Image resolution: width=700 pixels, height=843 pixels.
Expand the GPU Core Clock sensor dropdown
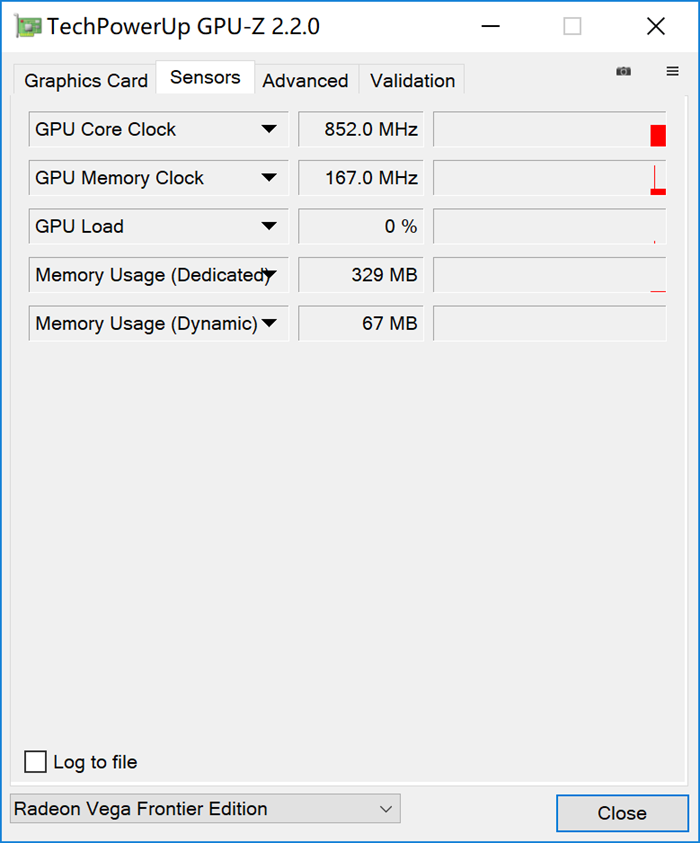[269, 129]
